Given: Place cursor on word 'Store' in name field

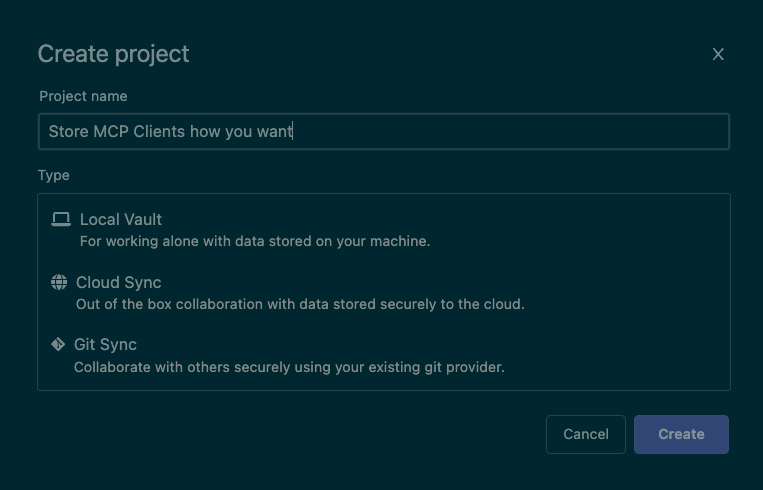Looking at the screenshot, I should [x=68, y=132].
